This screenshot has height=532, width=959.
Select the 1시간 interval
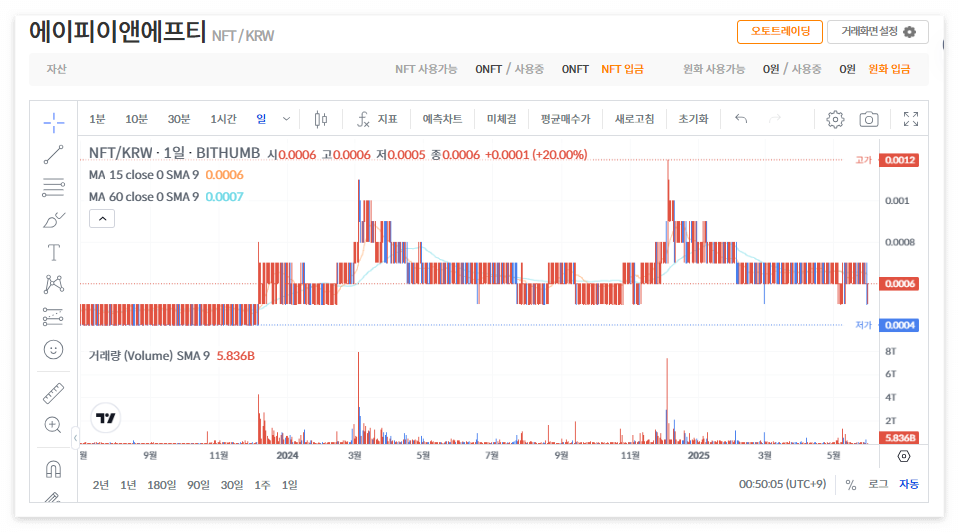[223, 119]
